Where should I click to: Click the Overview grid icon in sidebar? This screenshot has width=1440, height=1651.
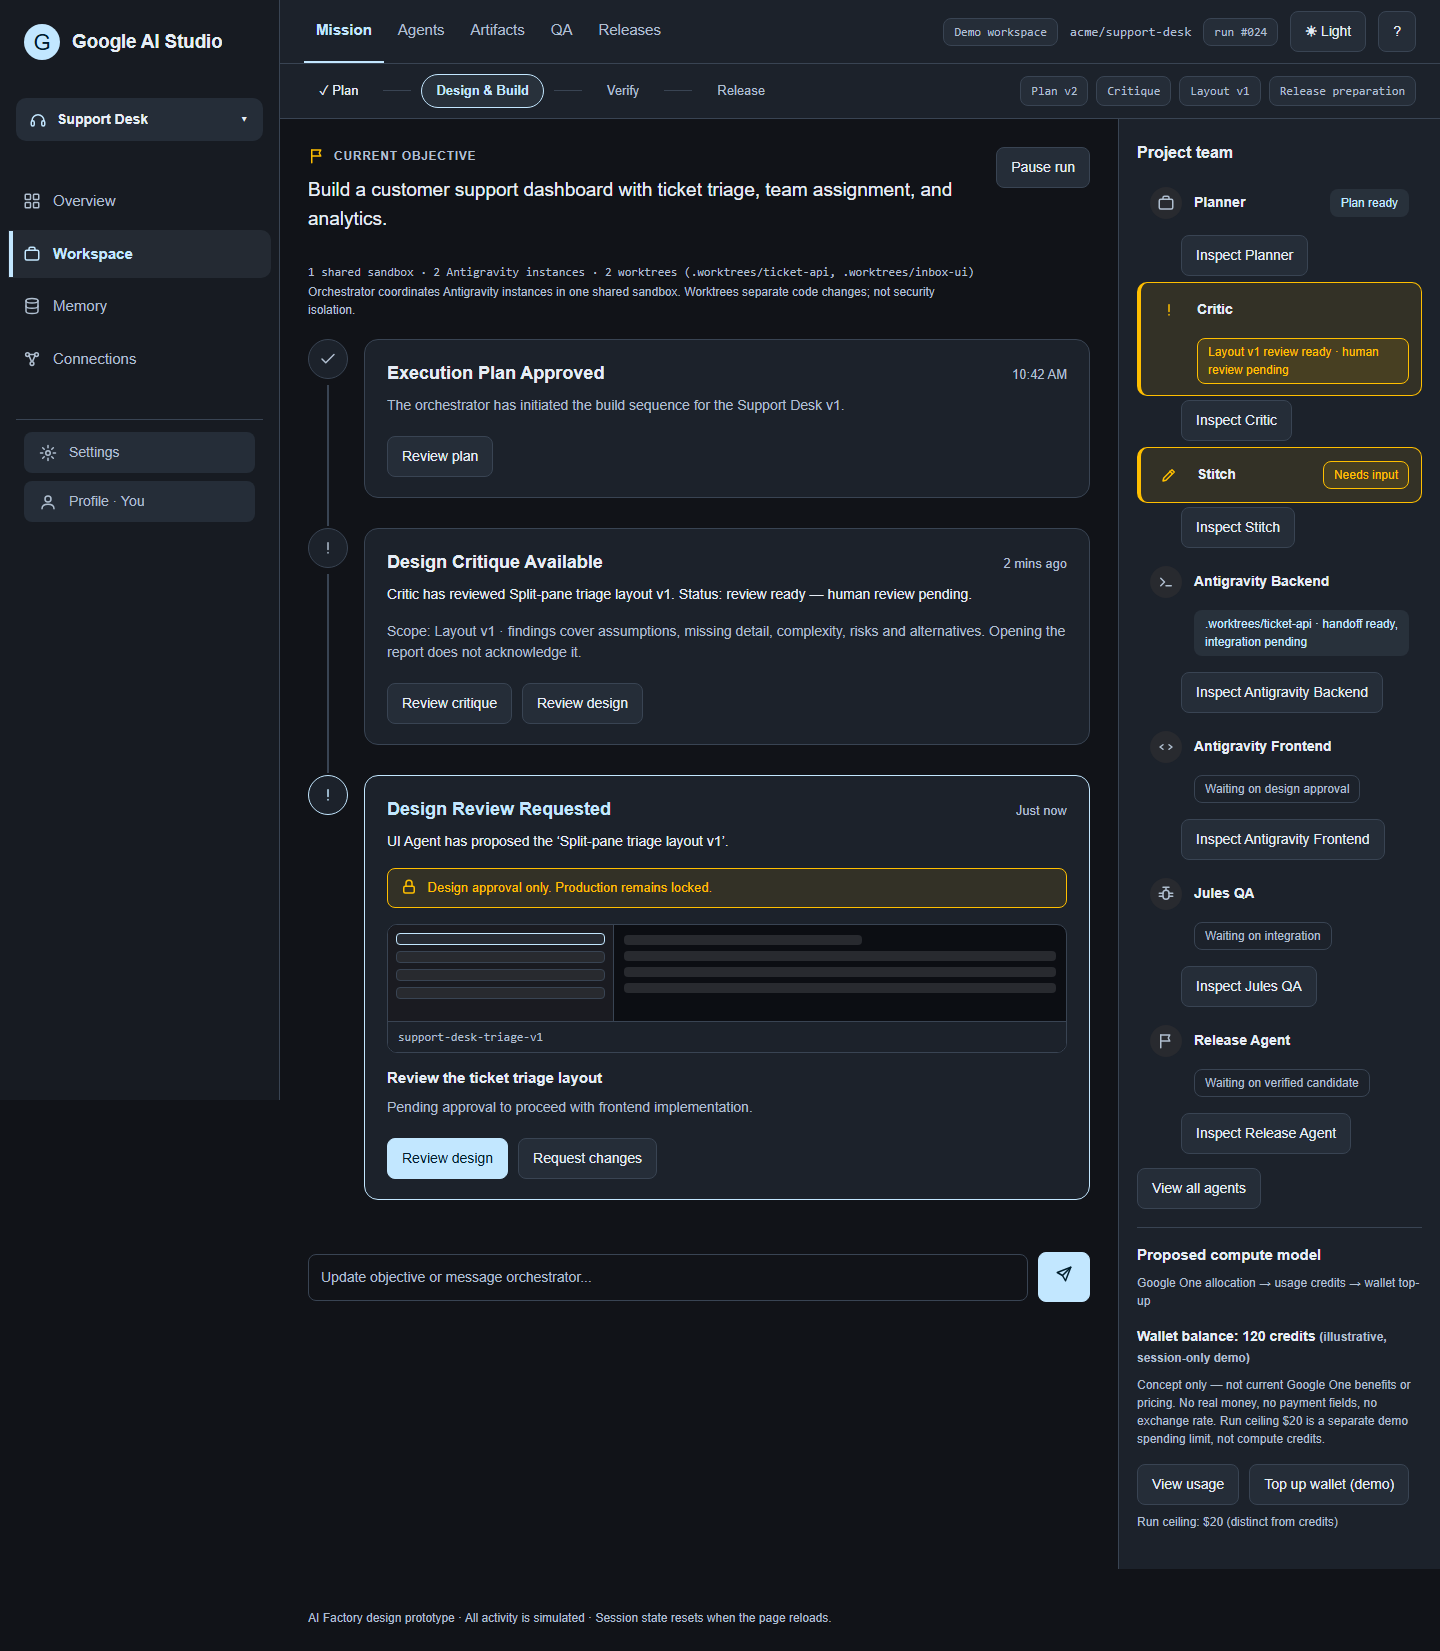[32, 201]
